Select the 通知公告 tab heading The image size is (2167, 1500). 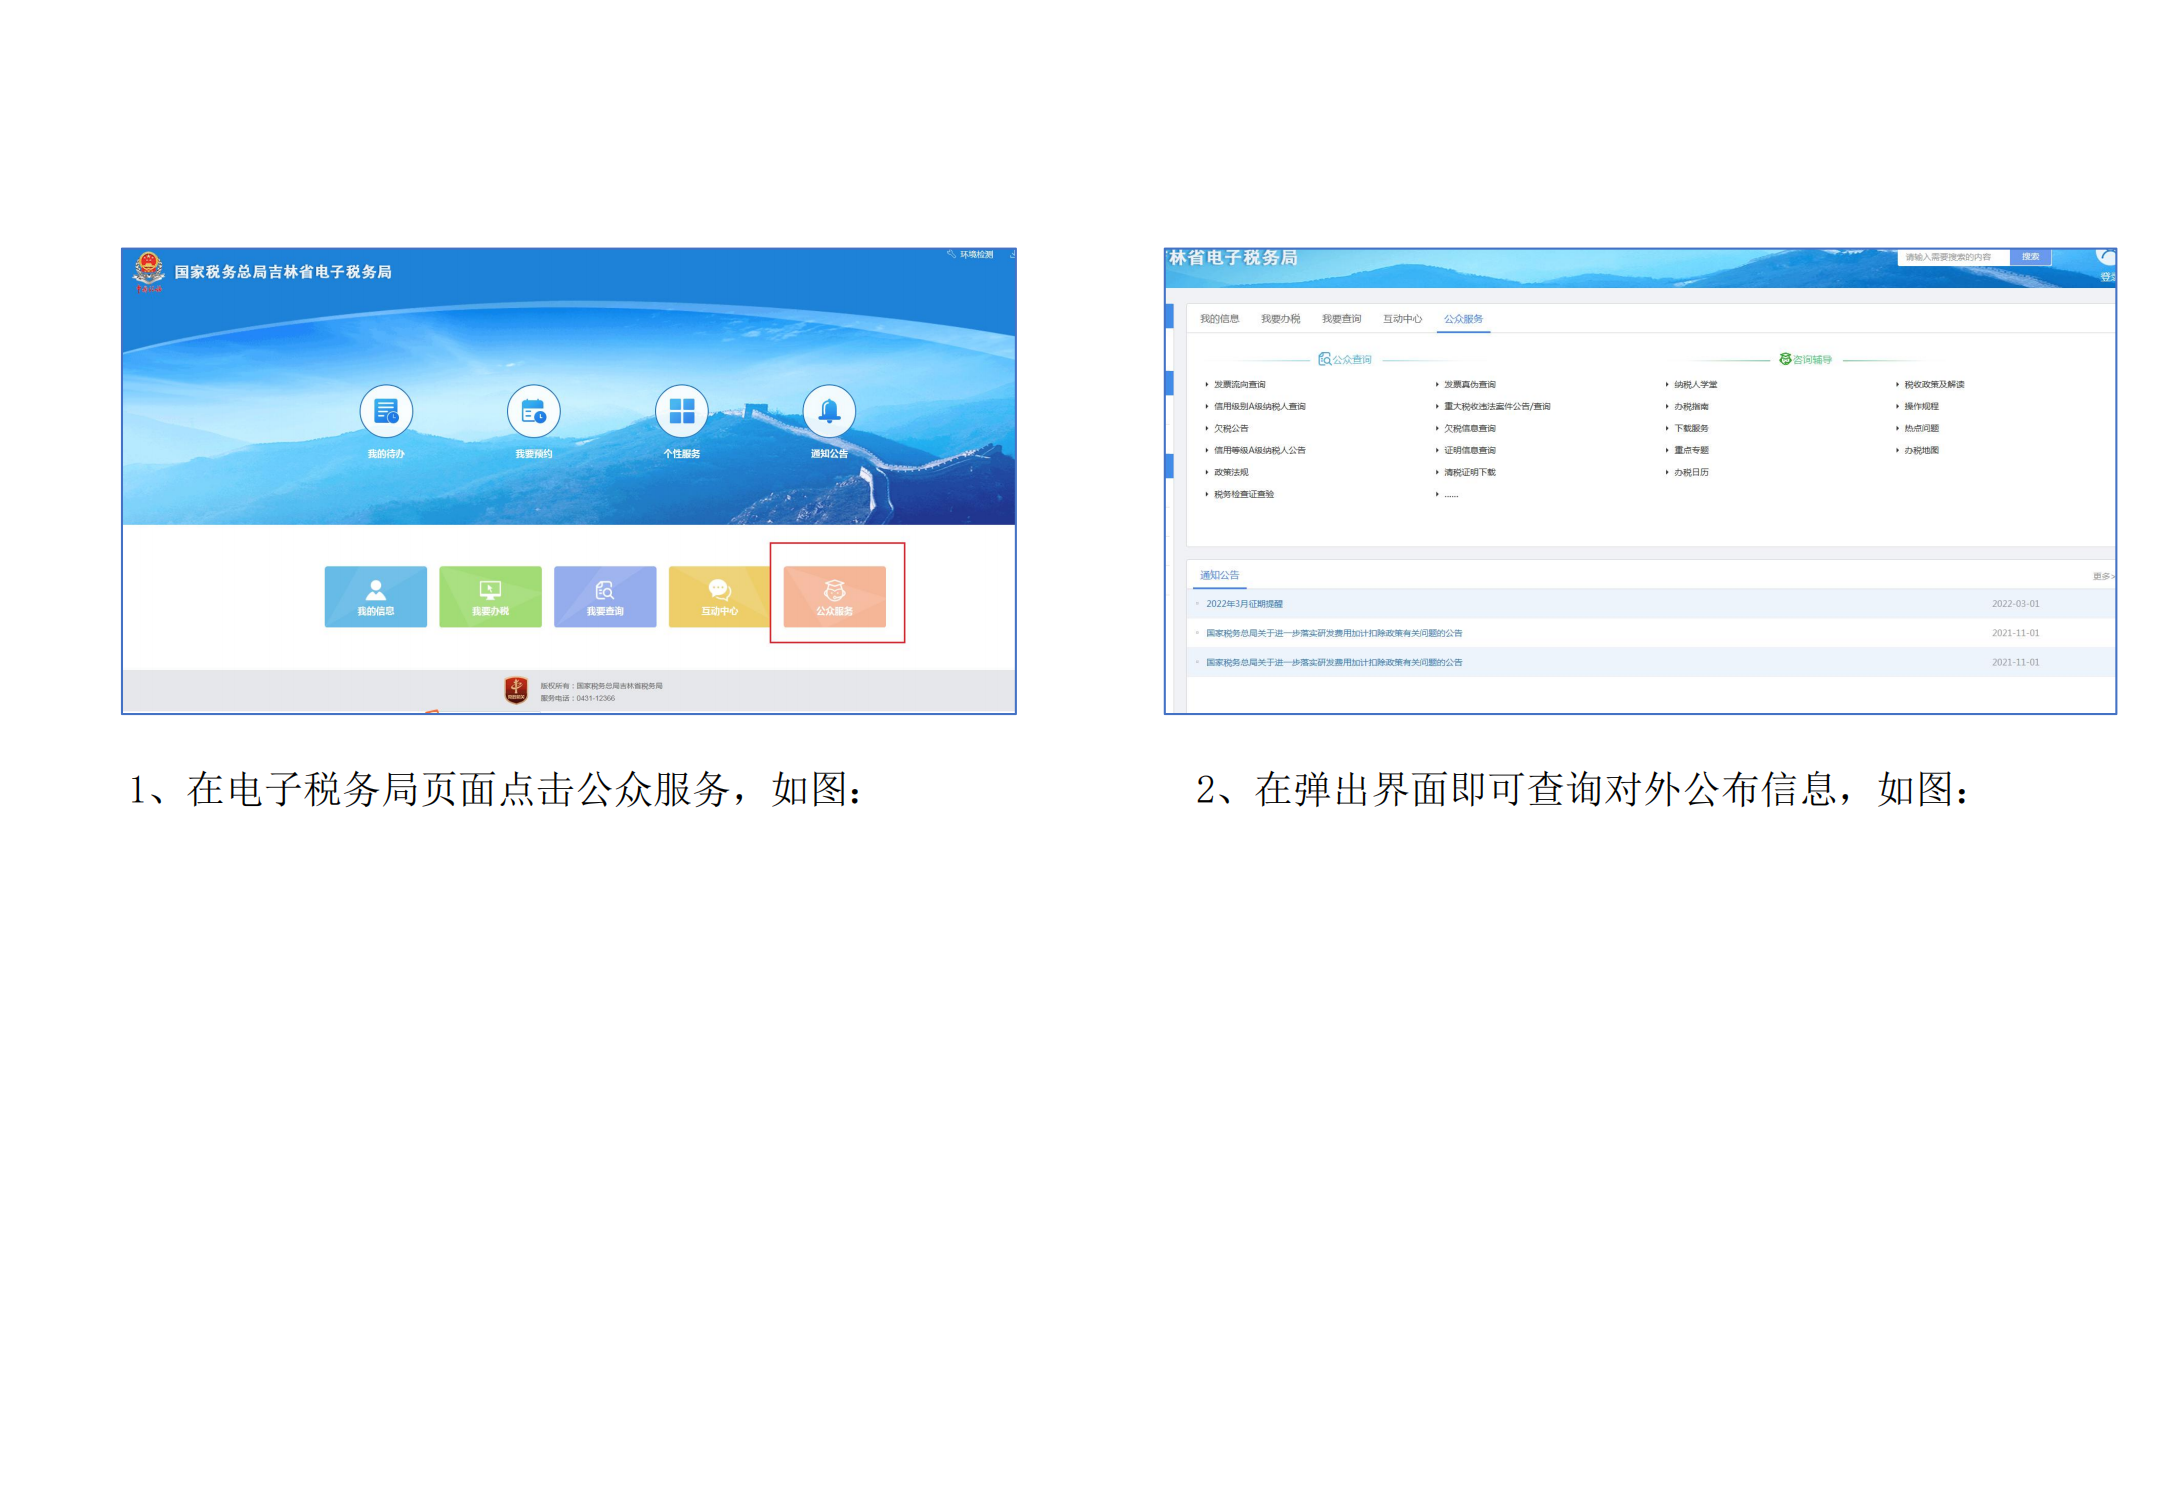(x=1219, y=575)
